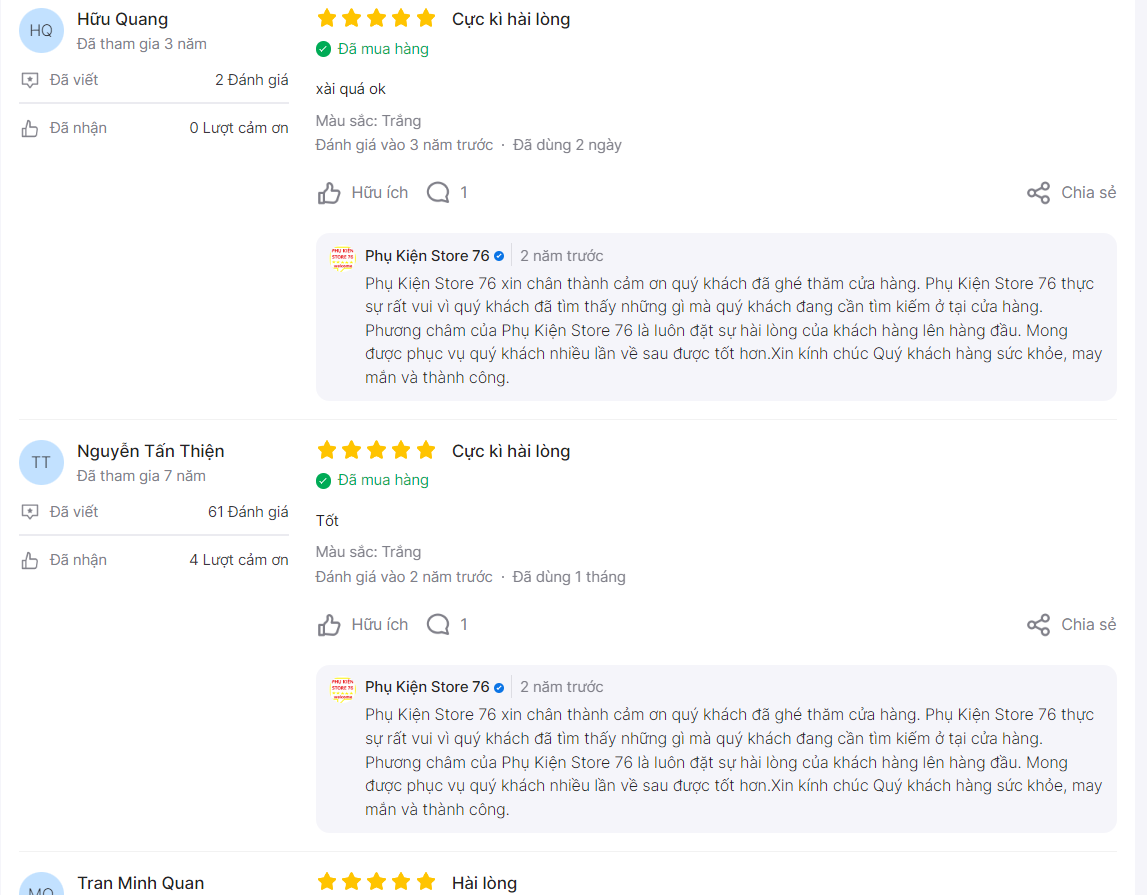1147x895 pixels.
Task: Open comment bubble on Hữu Quang's review
Action: (x=438, y=192)
